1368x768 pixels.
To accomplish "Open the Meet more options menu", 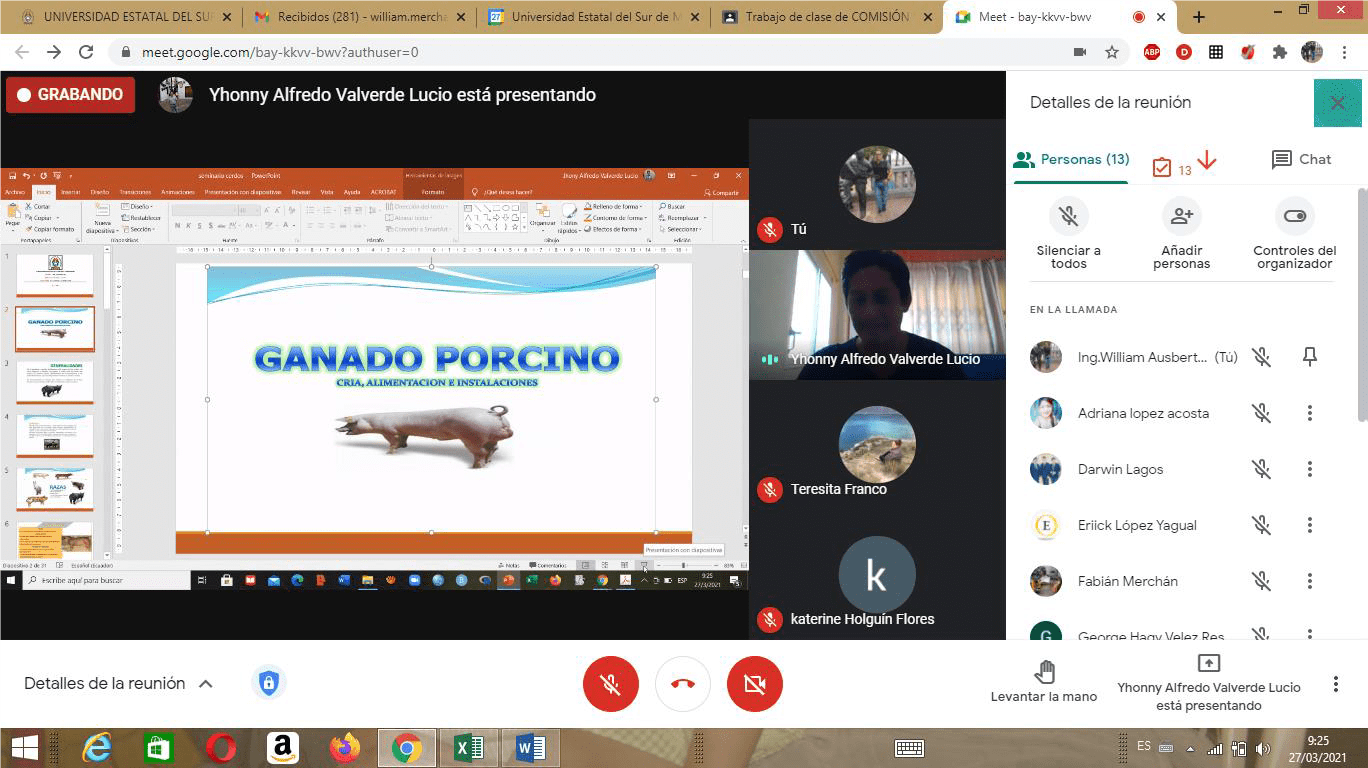I will click(x=1335, y=684).
